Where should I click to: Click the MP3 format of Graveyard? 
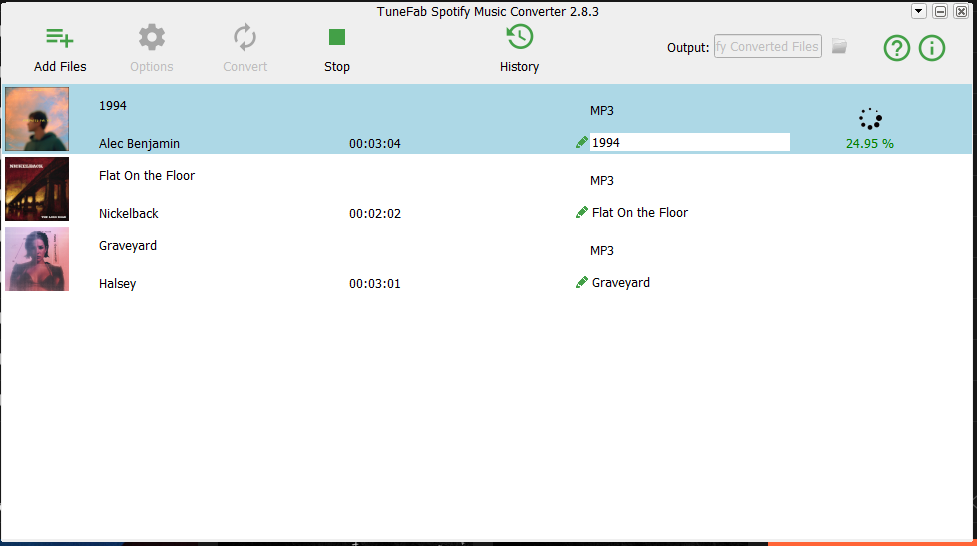tap(601, 250)
